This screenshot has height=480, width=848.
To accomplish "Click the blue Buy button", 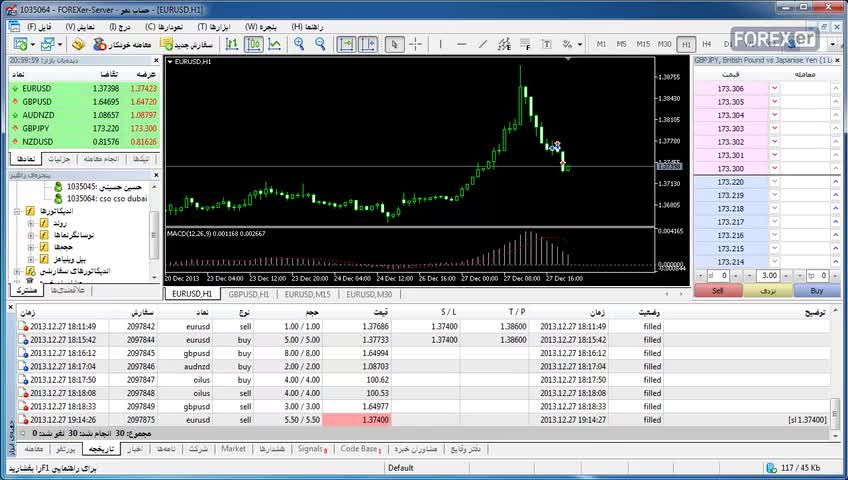I will pos(817,291).
